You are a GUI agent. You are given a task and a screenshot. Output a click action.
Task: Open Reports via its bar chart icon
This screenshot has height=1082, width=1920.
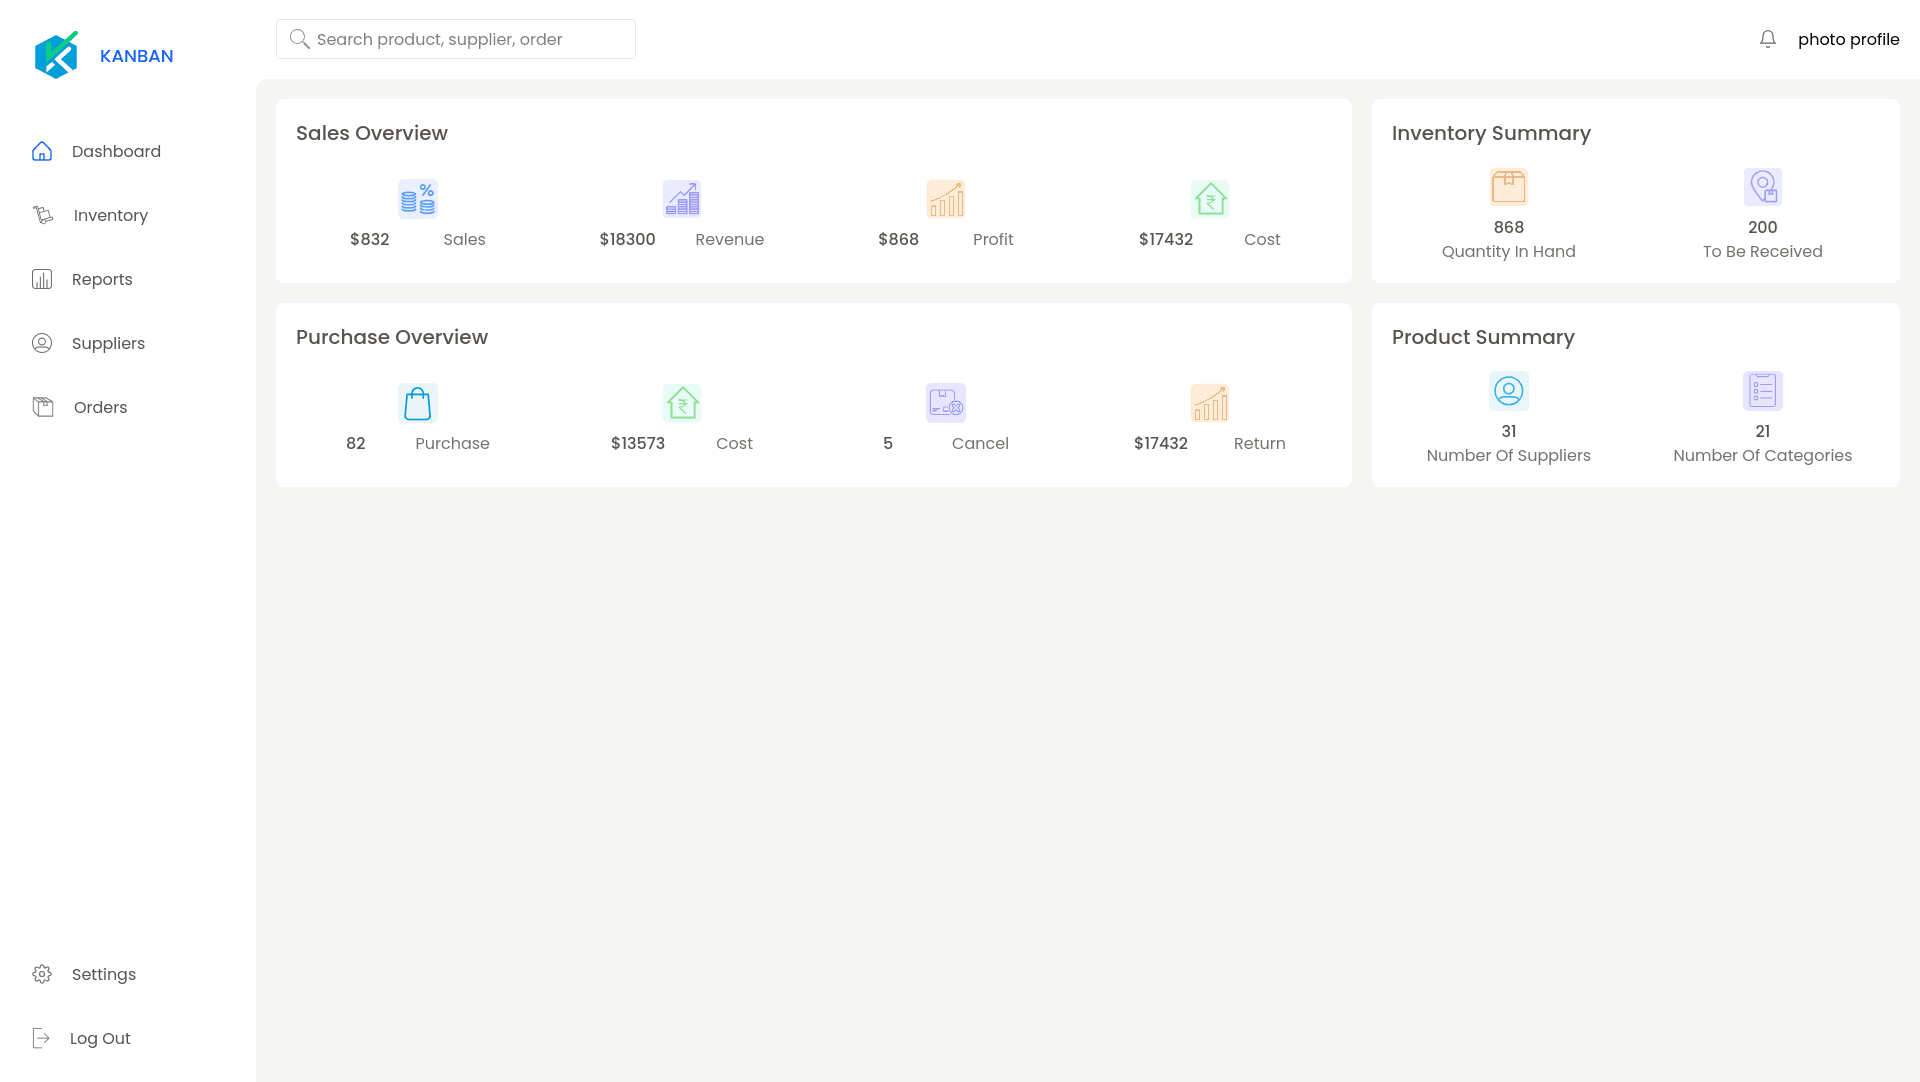42,279
